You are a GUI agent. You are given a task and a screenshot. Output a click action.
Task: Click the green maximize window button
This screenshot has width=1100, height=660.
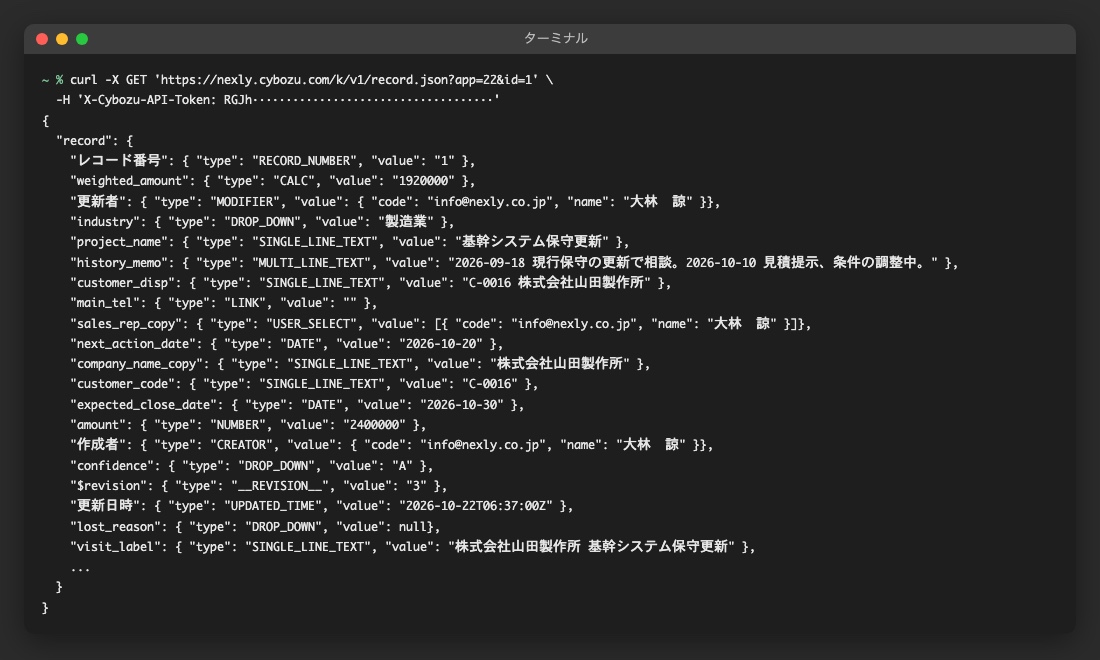(x=82, y=39)
